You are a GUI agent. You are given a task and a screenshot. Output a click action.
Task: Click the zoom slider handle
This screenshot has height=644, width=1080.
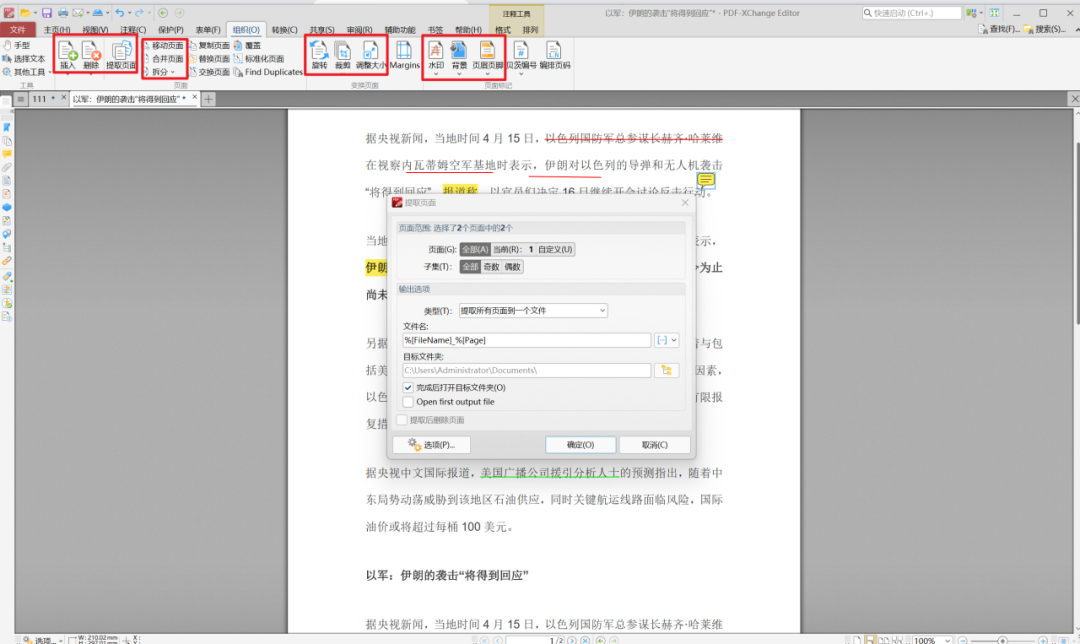1003,640
